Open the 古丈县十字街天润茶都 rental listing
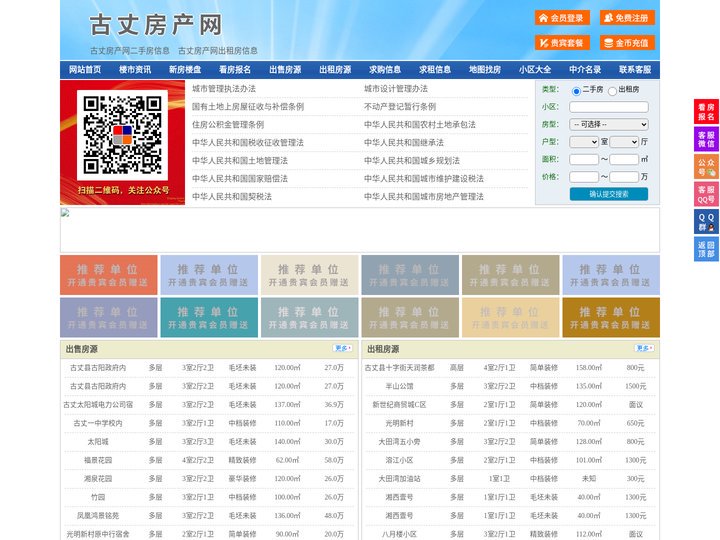This screenshot has width=720, height=540. (x=399, y=368)
